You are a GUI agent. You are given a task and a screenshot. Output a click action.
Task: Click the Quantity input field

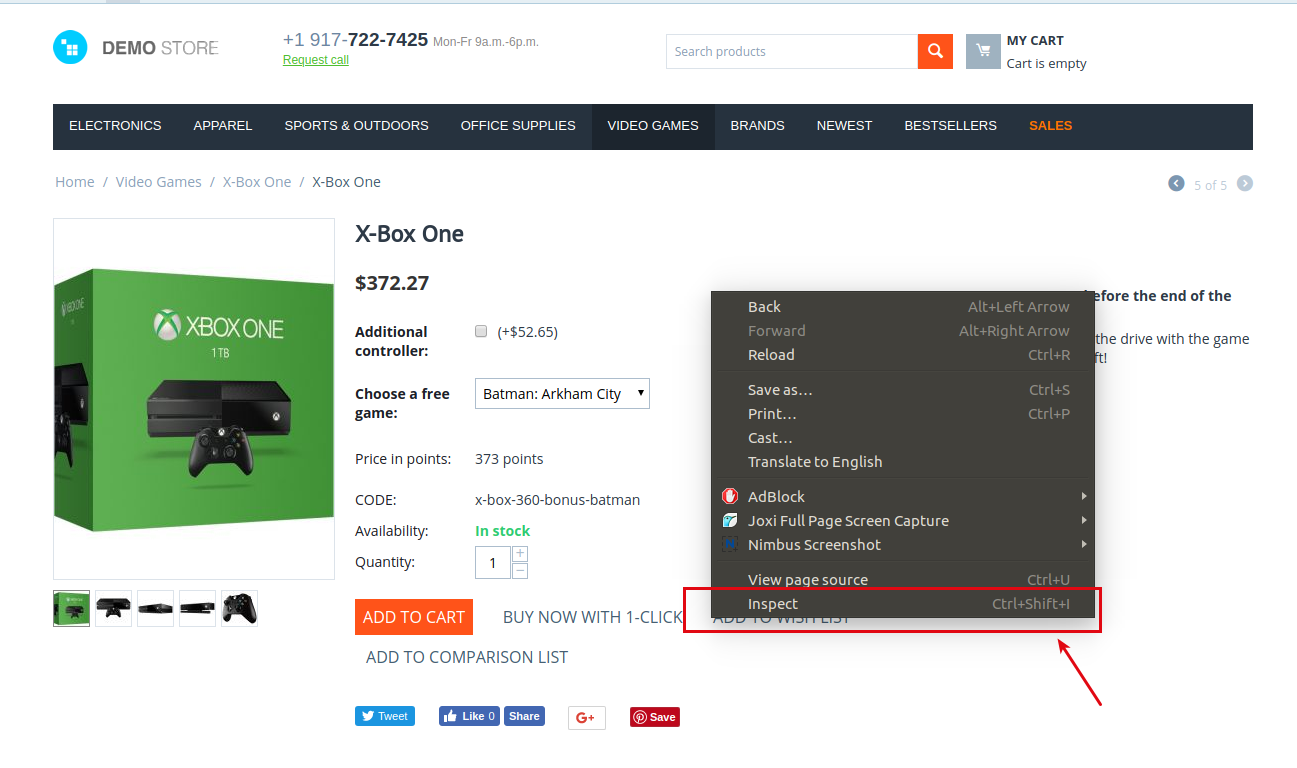pos(493,563)
